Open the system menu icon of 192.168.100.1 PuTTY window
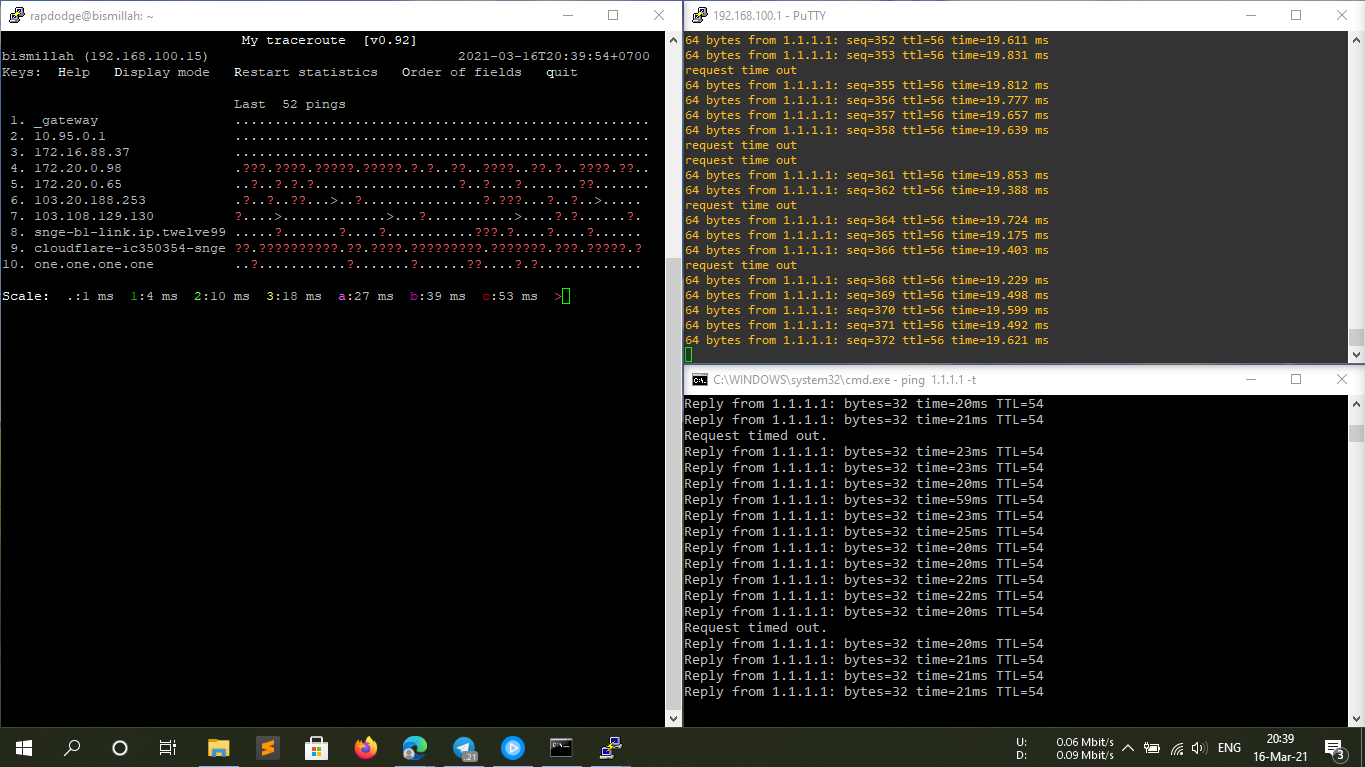This screenshot has width=1365, height=767. click(698, 15)
